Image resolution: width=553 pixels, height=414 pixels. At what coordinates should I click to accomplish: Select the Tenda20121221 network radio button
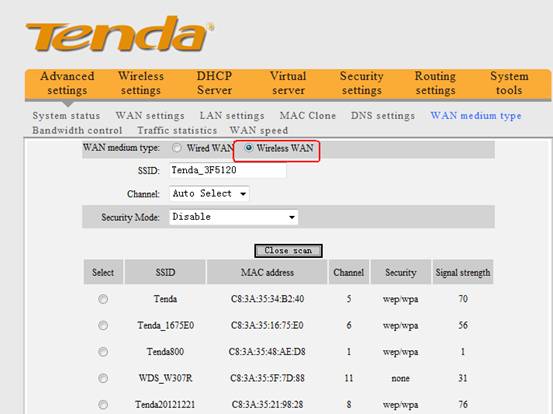click(103, 404)
